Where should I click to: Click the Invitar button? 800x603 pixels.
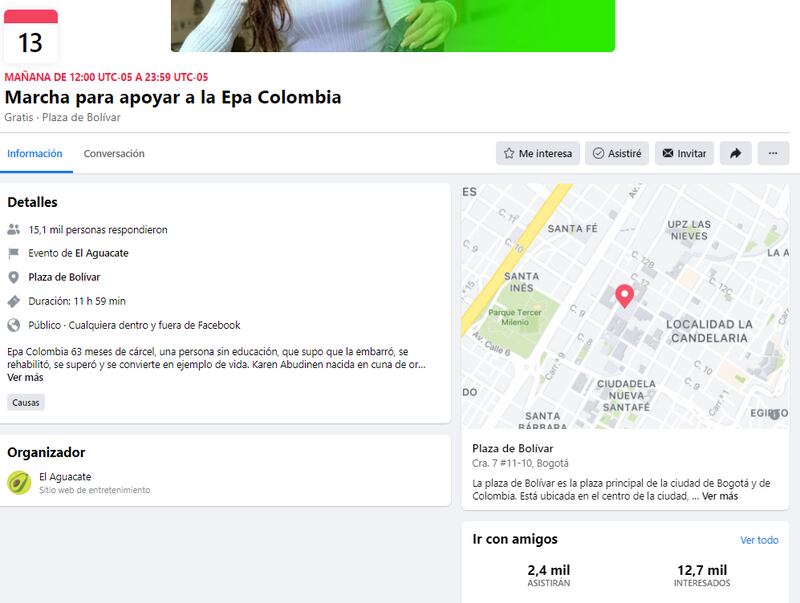pyautogui.click(x=684, y=153)
